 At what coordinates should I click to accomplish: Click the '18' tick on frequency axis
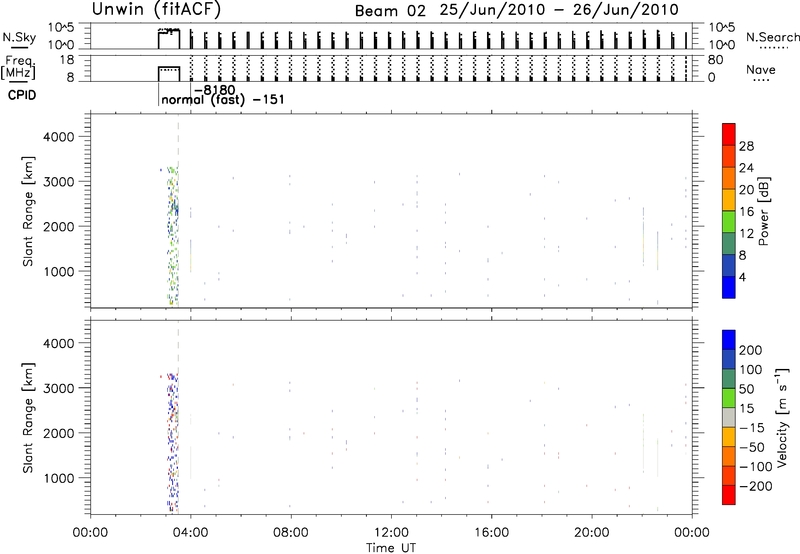pos(67,60)
